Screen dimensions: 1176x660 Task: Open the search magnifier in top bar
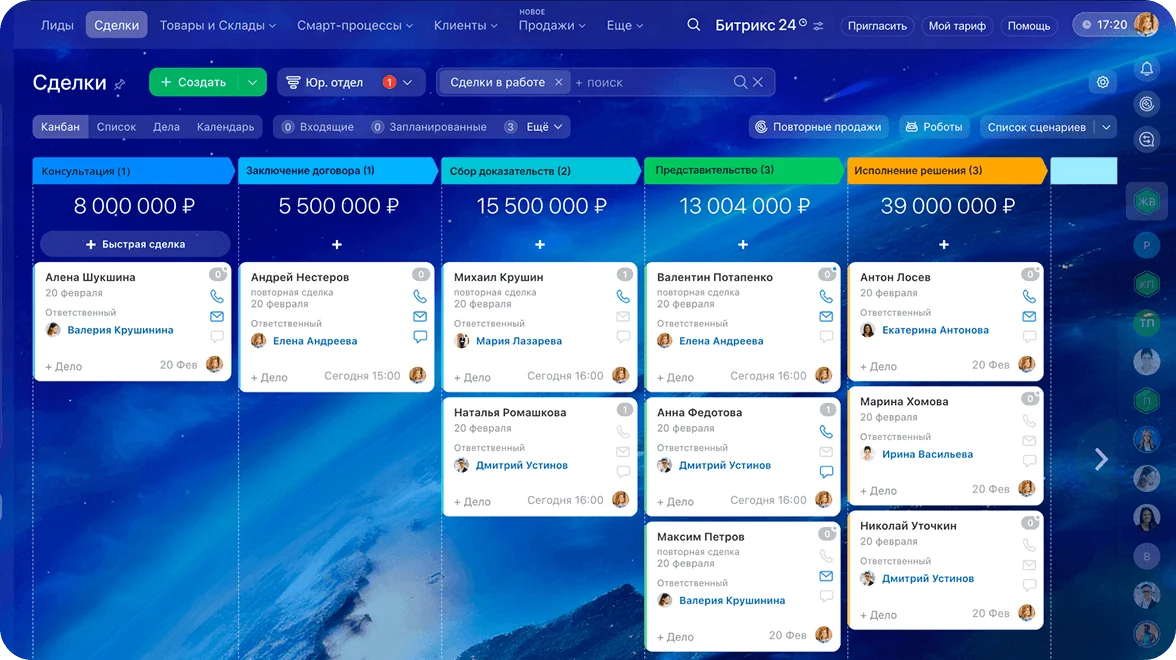[x=694, y=25]
